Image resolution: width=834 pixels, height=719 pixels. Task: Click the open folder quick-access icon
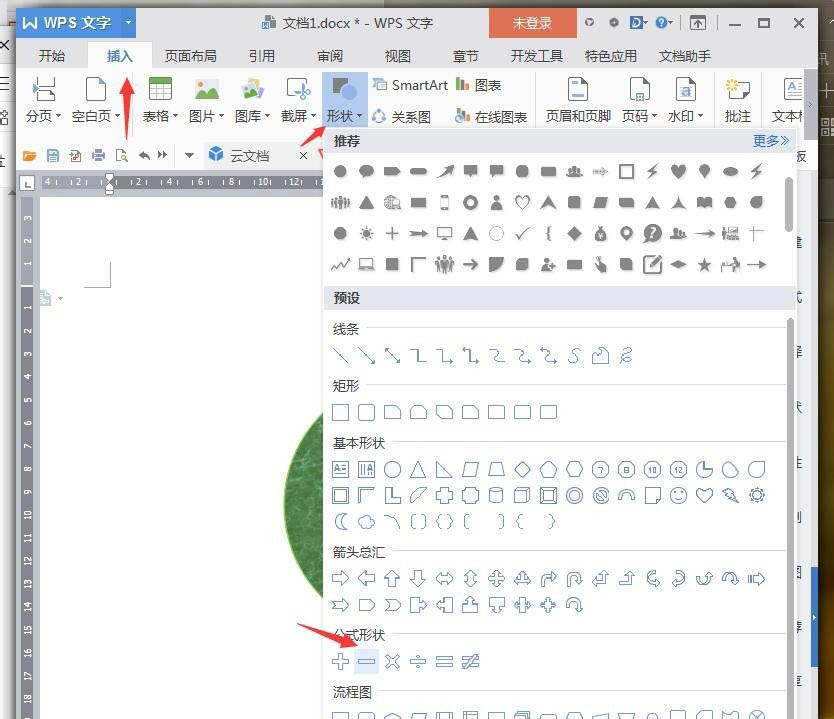pos(30,155)
